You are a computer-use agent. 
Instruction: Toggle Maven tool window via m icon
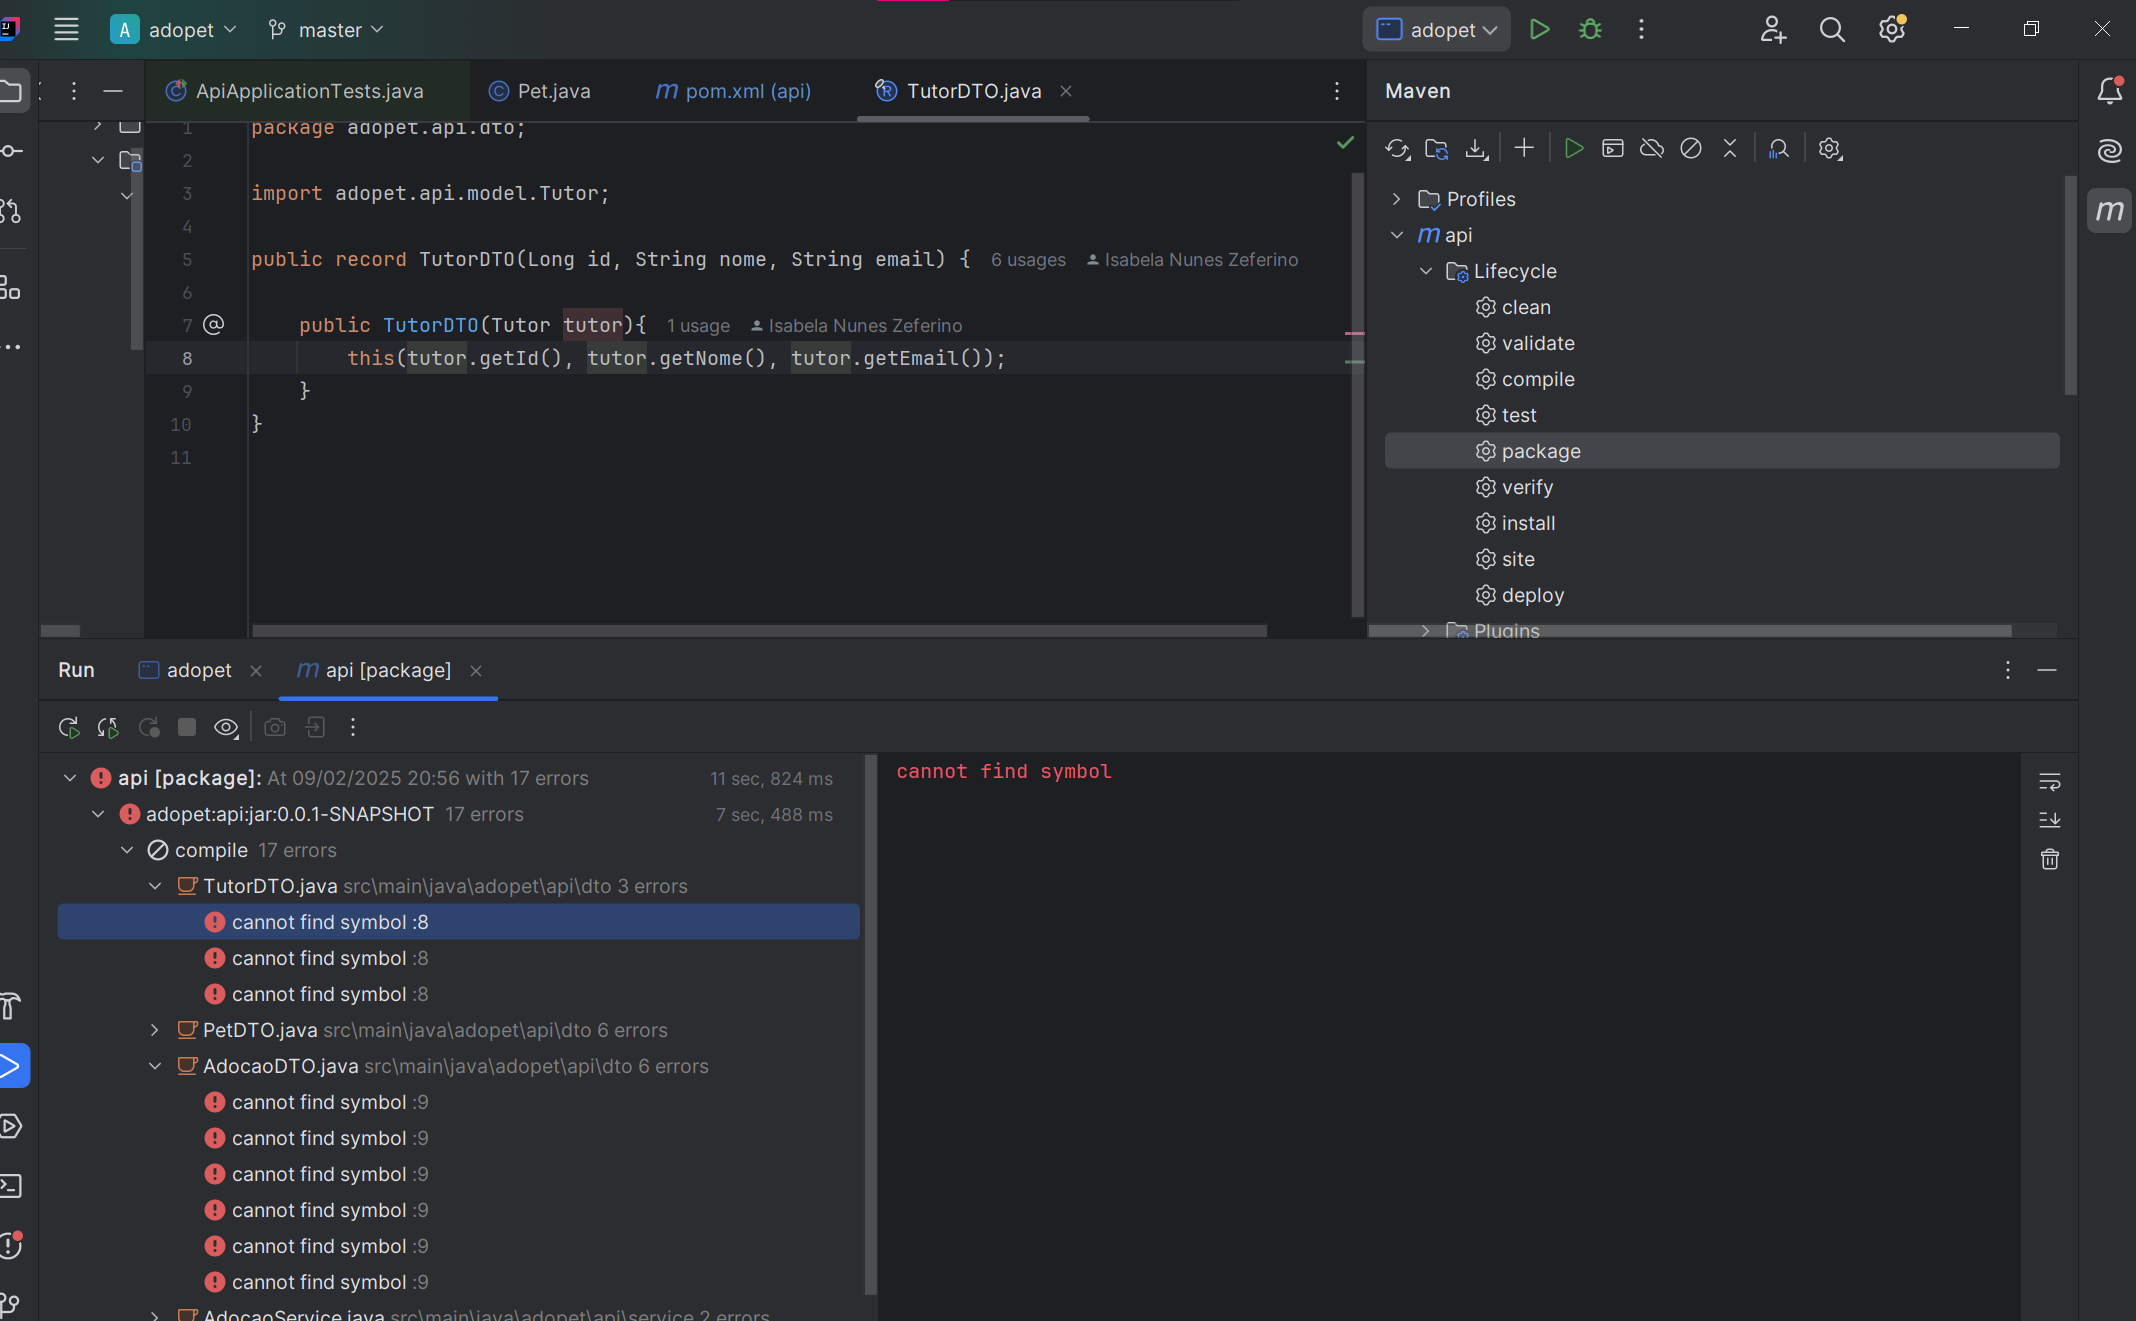coord(2110,210)
